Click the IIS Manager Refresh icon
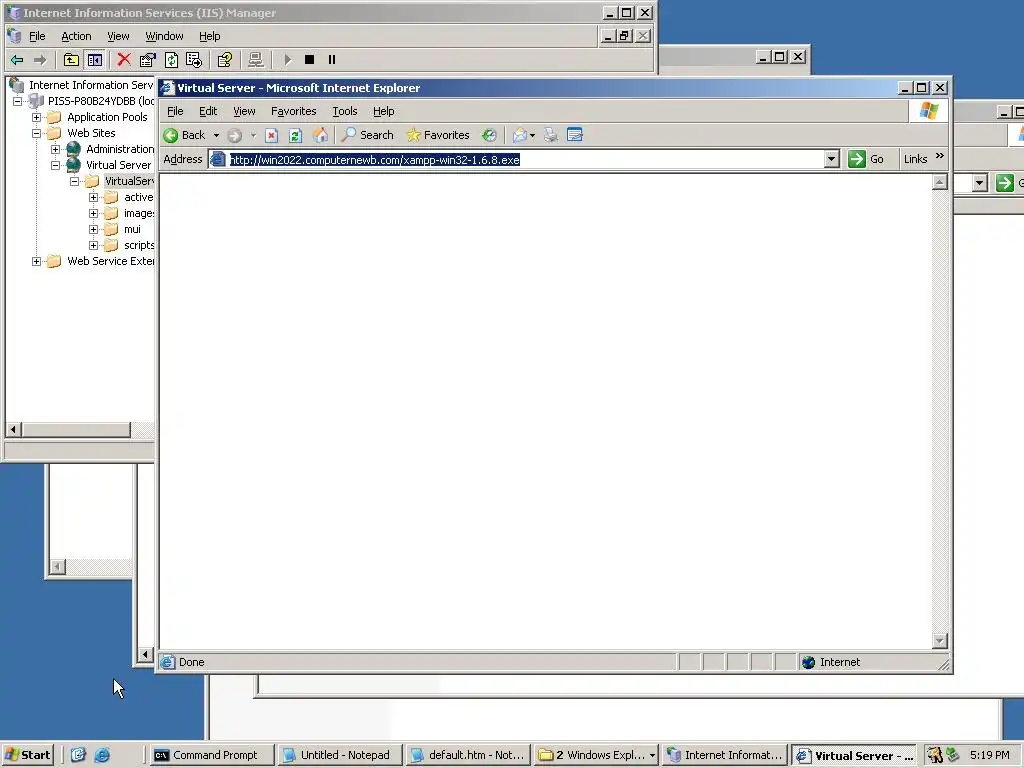Image resolution: width=1024 pixels, height=768 pixels. [171, 60]
